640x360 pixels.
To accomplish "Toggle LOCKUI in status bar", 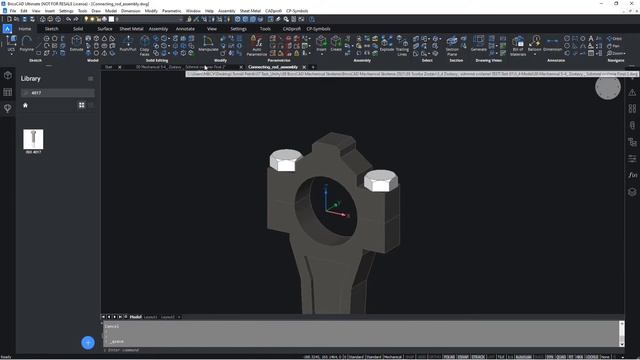I will click(x=592, y=357).
